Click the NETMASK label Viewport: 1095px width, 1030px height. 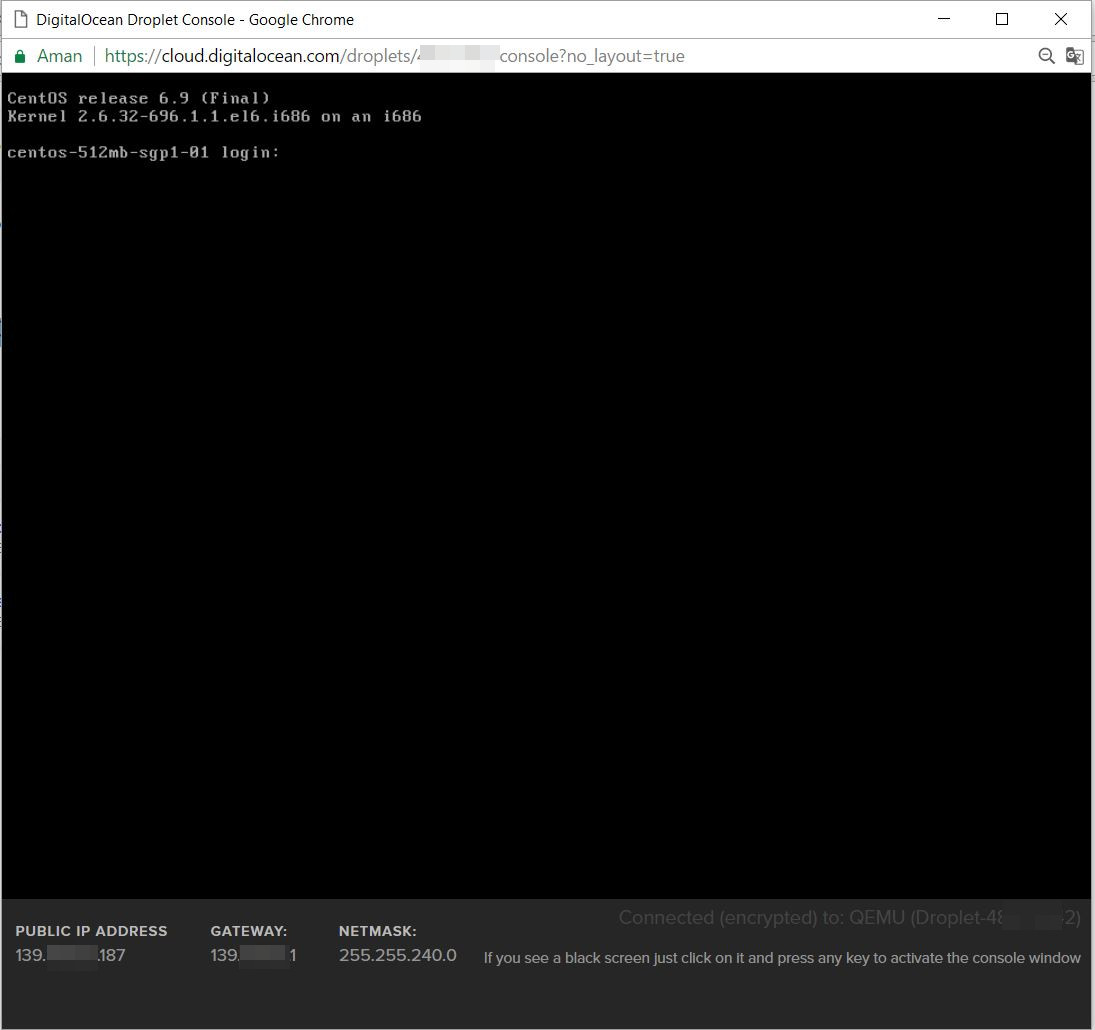(378, 931)
